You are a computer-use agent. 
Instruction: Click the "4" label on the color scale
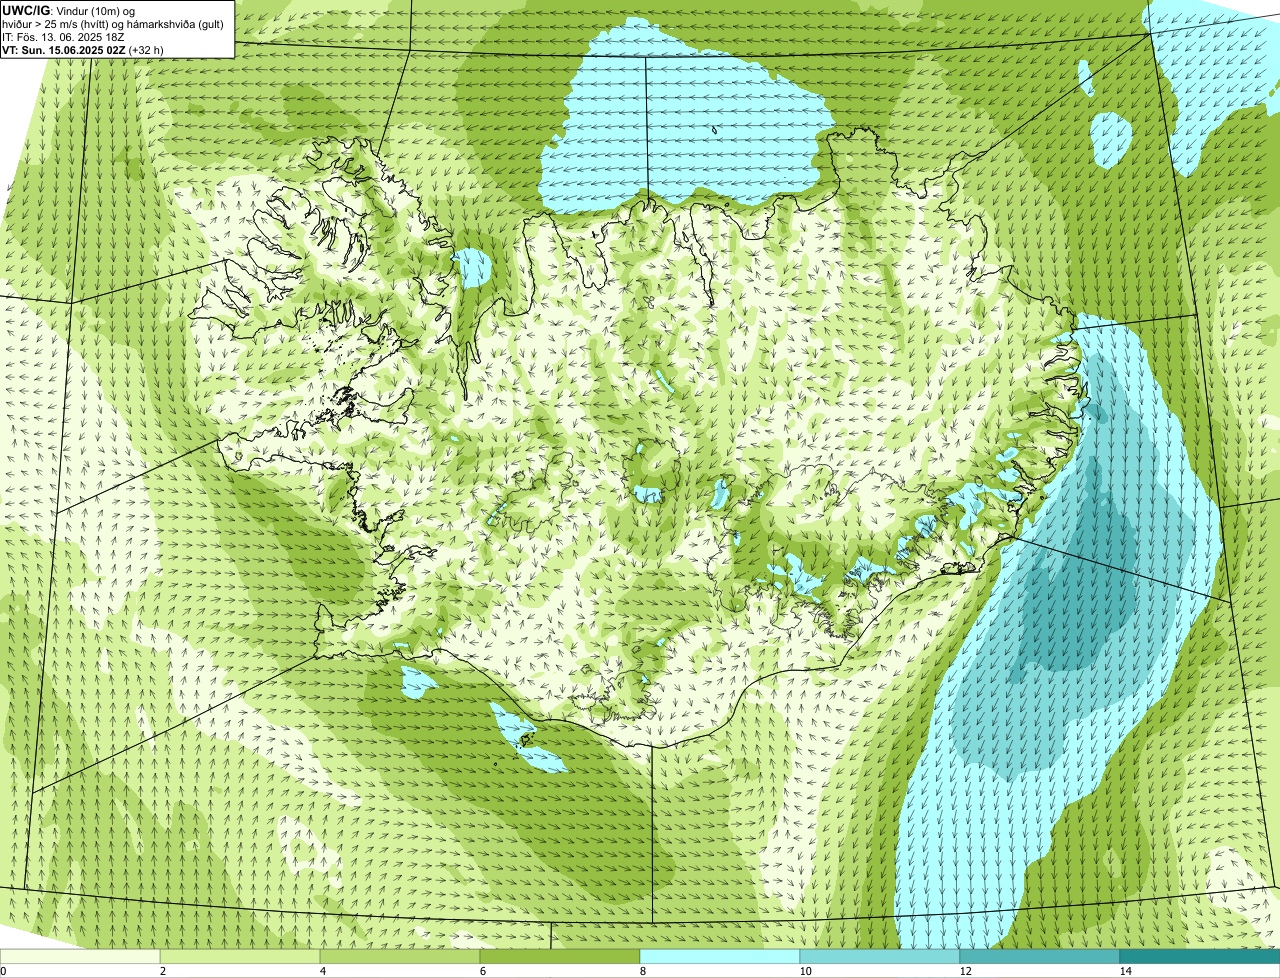(322, 971)
